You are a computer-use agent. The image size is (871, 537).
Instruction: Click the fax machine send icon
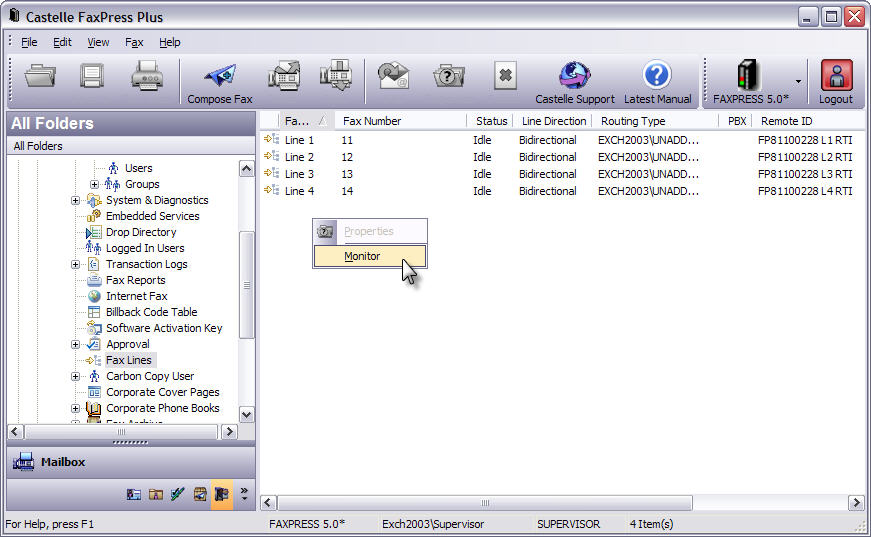pos(284,76)
